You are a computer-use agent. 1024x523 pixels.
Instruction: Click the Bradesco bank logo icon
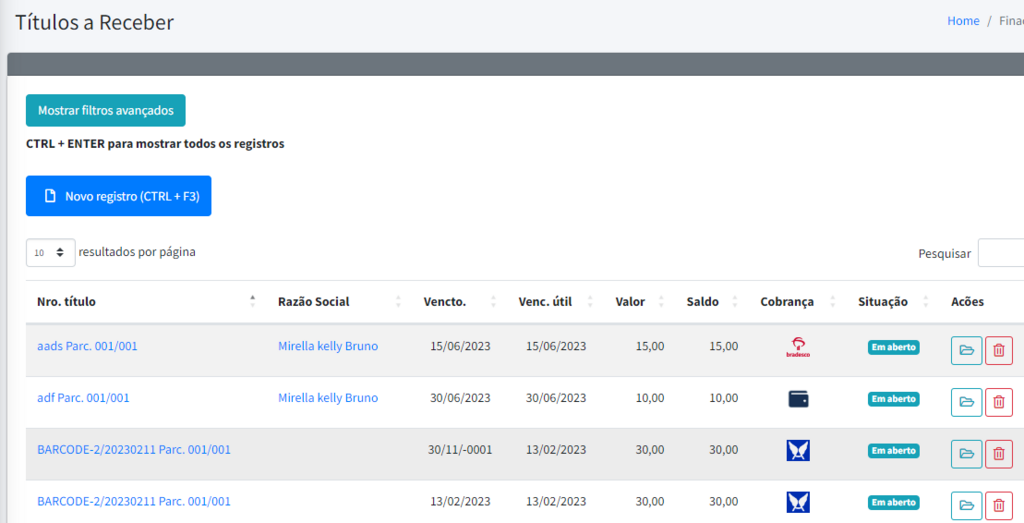tap(797, 347)
